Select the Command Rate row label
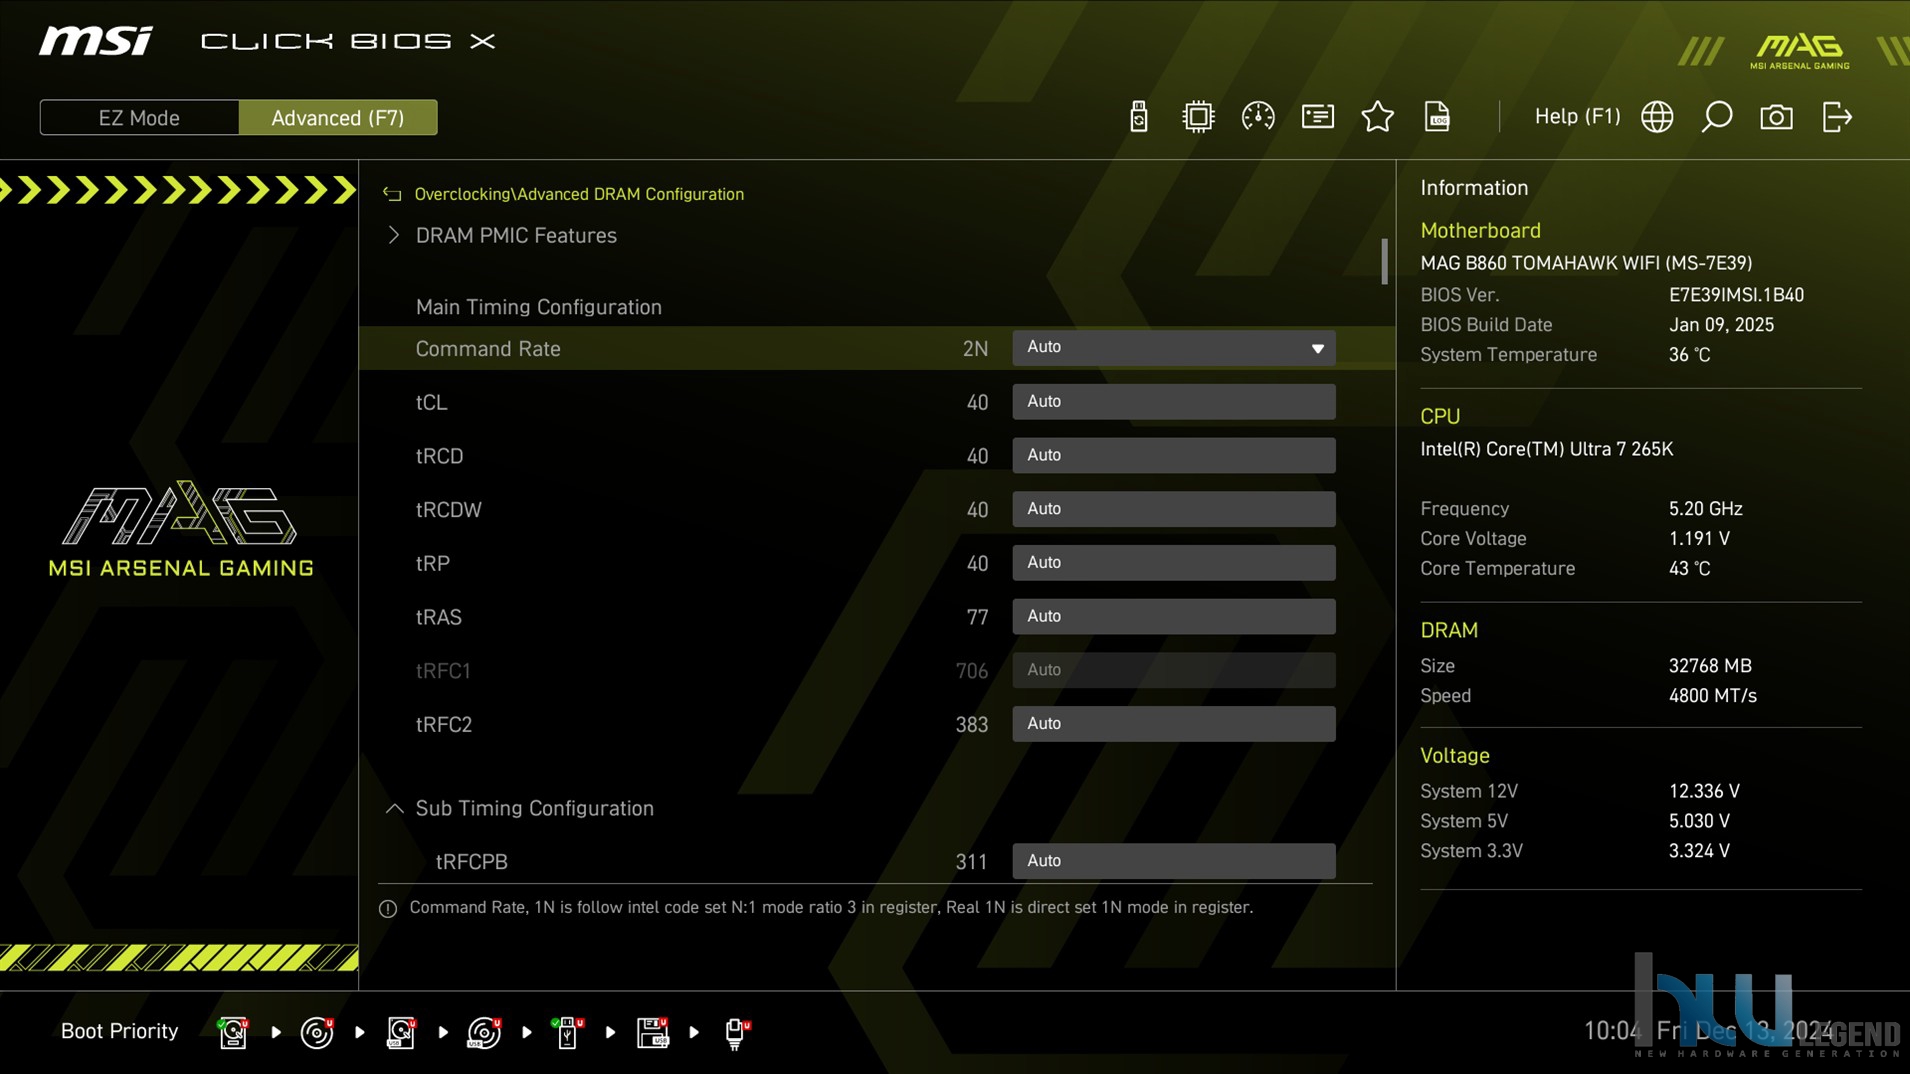 tap(488, 349)
